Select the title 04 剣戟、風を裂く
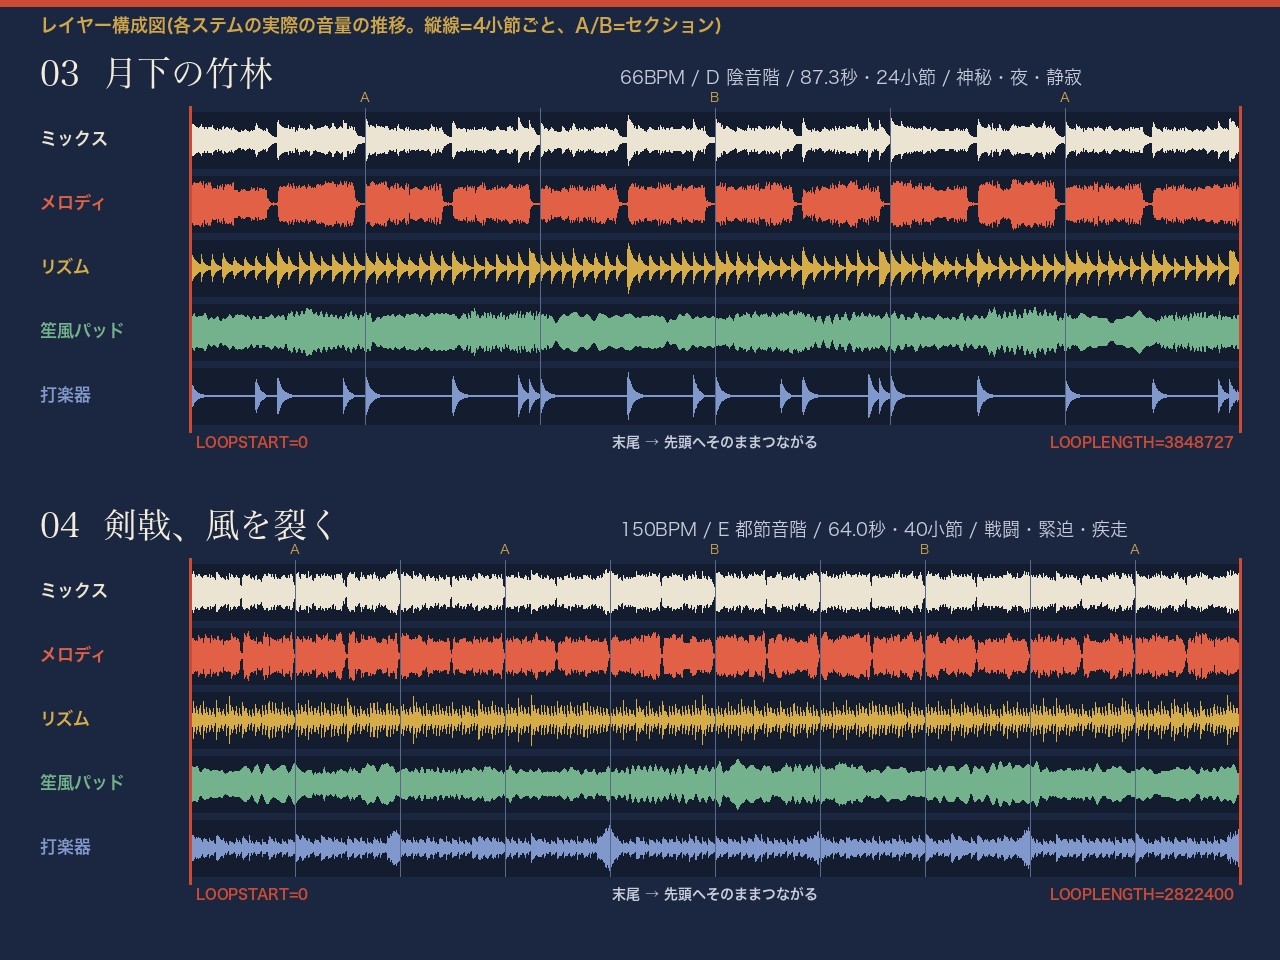Viewport: 1280px width, 960px height. tap(187, 525)
